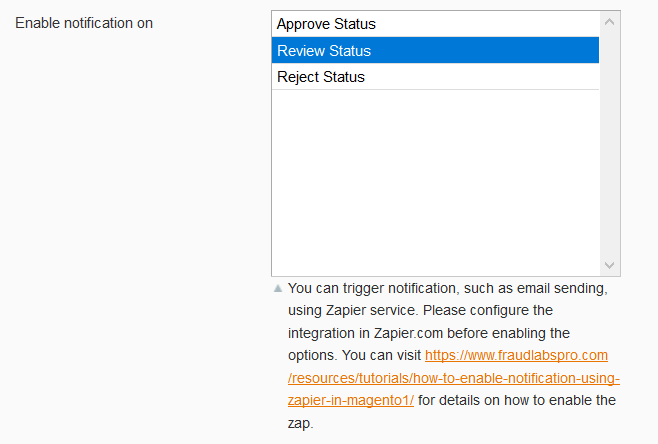Follow the zapier-in-magento1/ link segment

click(351, 400)
